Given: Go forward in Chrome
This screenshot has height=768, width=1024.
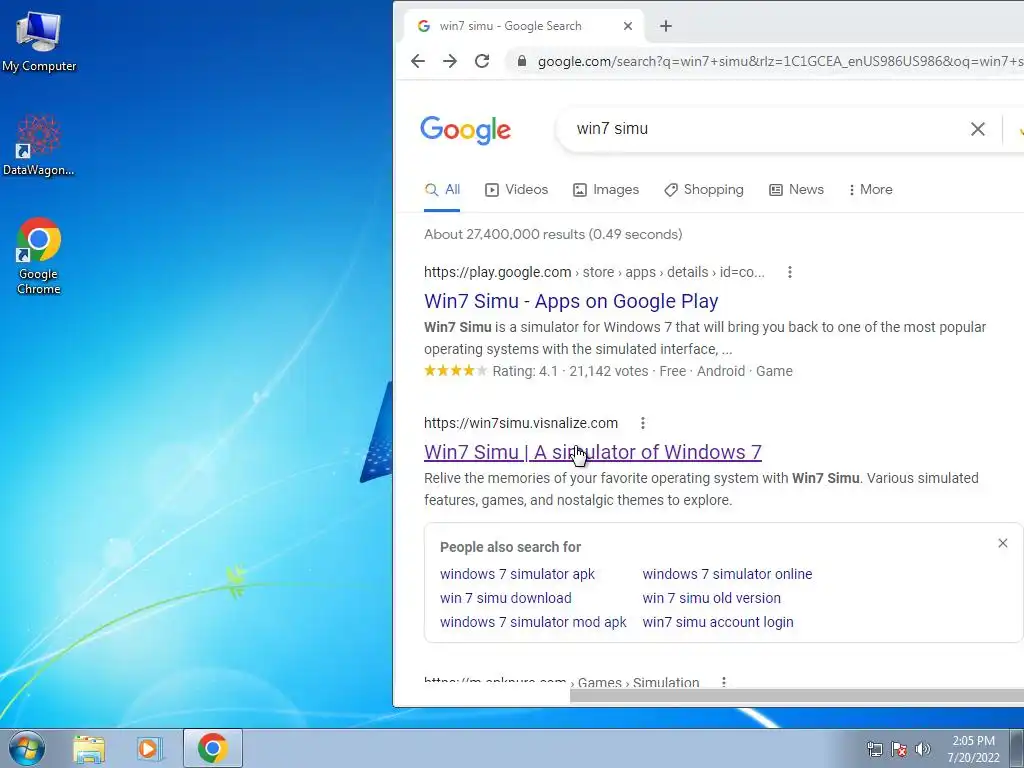Looking at the screenshot, I should pos(450,61).
